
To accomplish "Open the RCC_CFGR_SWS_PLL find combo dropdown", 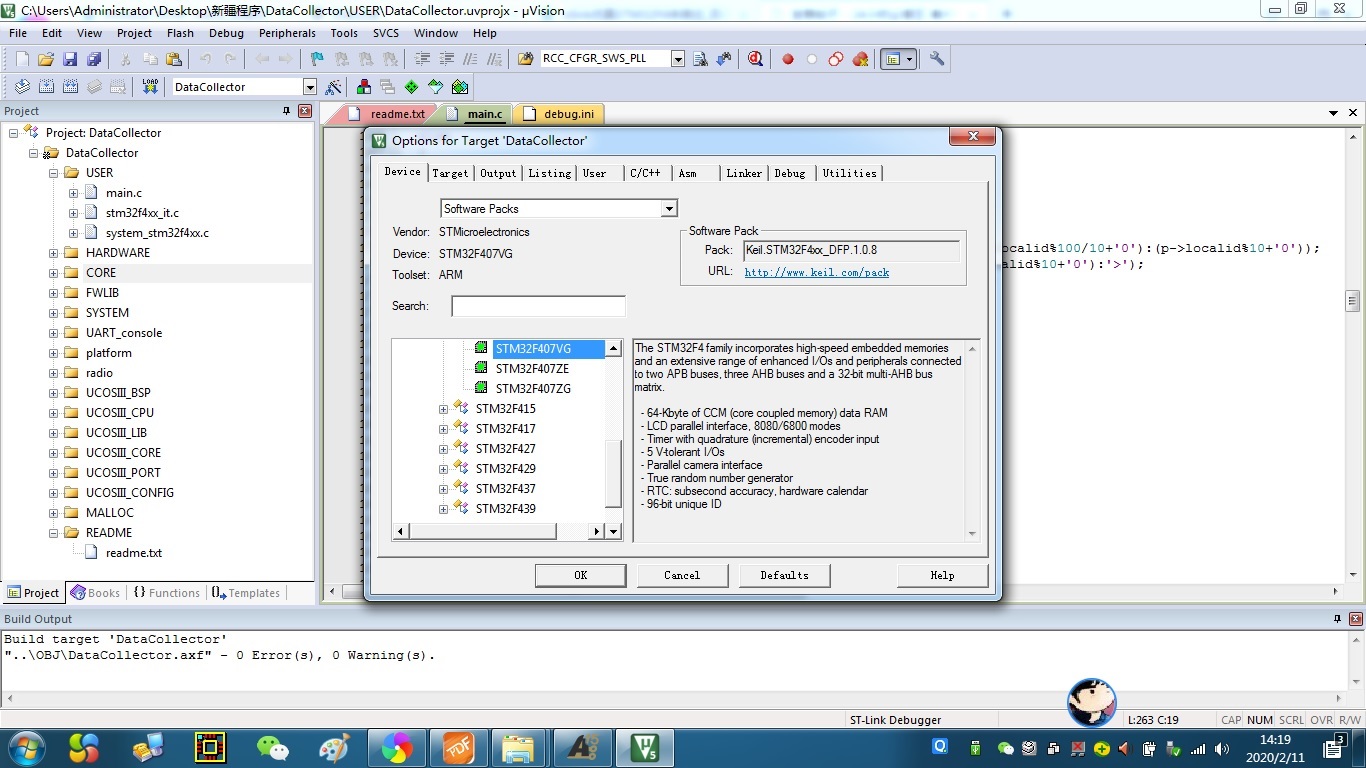I will pos(678,59).
